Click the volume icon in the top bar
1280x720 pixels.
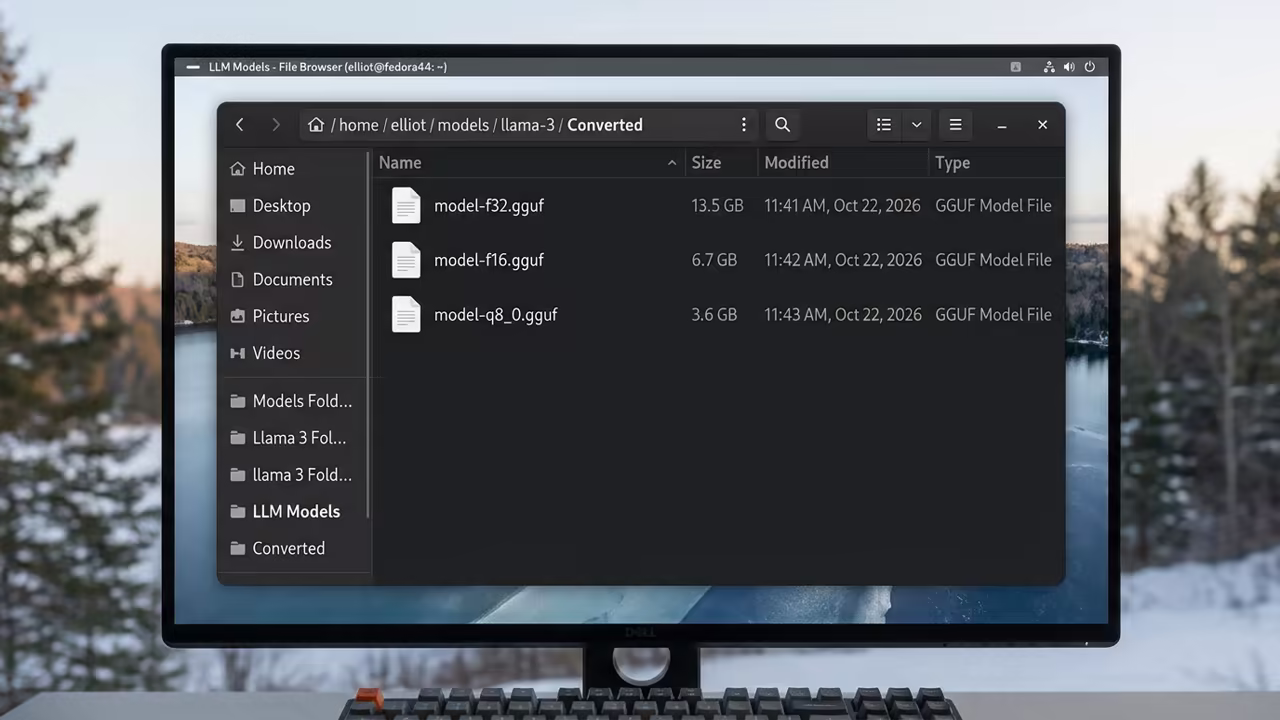coord(1069,67)
